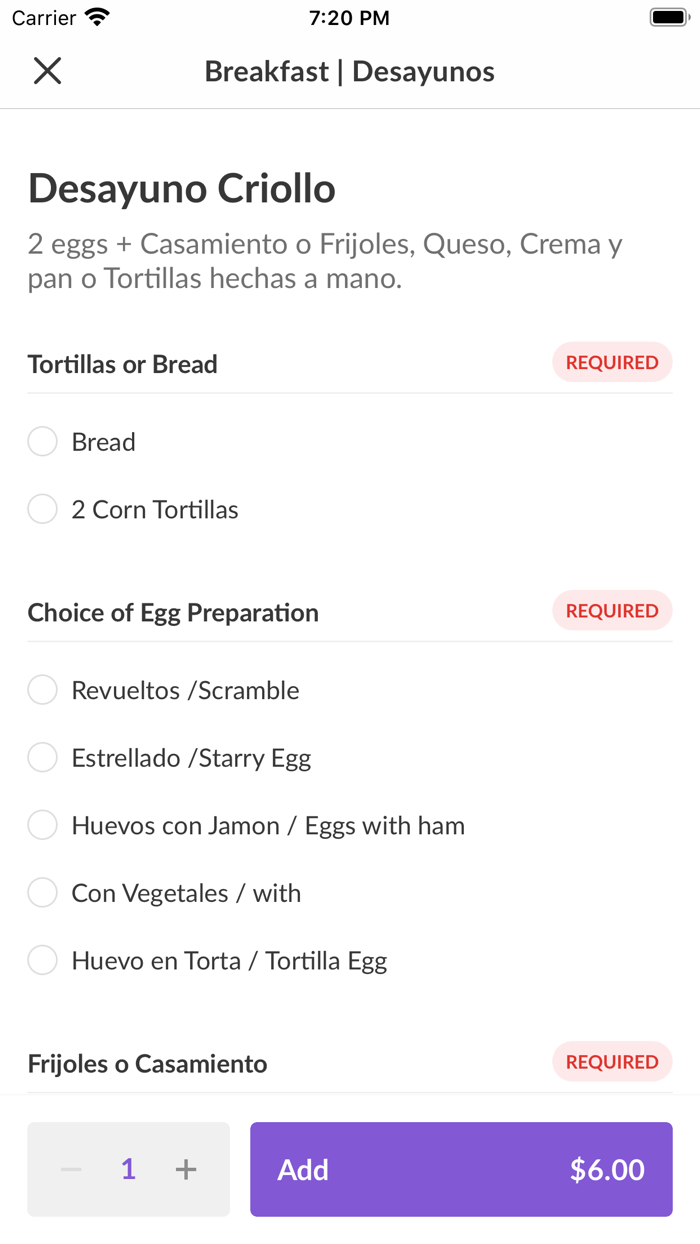Tap REQUIRED badge beside Egg Preparation
700x1244 pixels.
click(x=612, y=611)
